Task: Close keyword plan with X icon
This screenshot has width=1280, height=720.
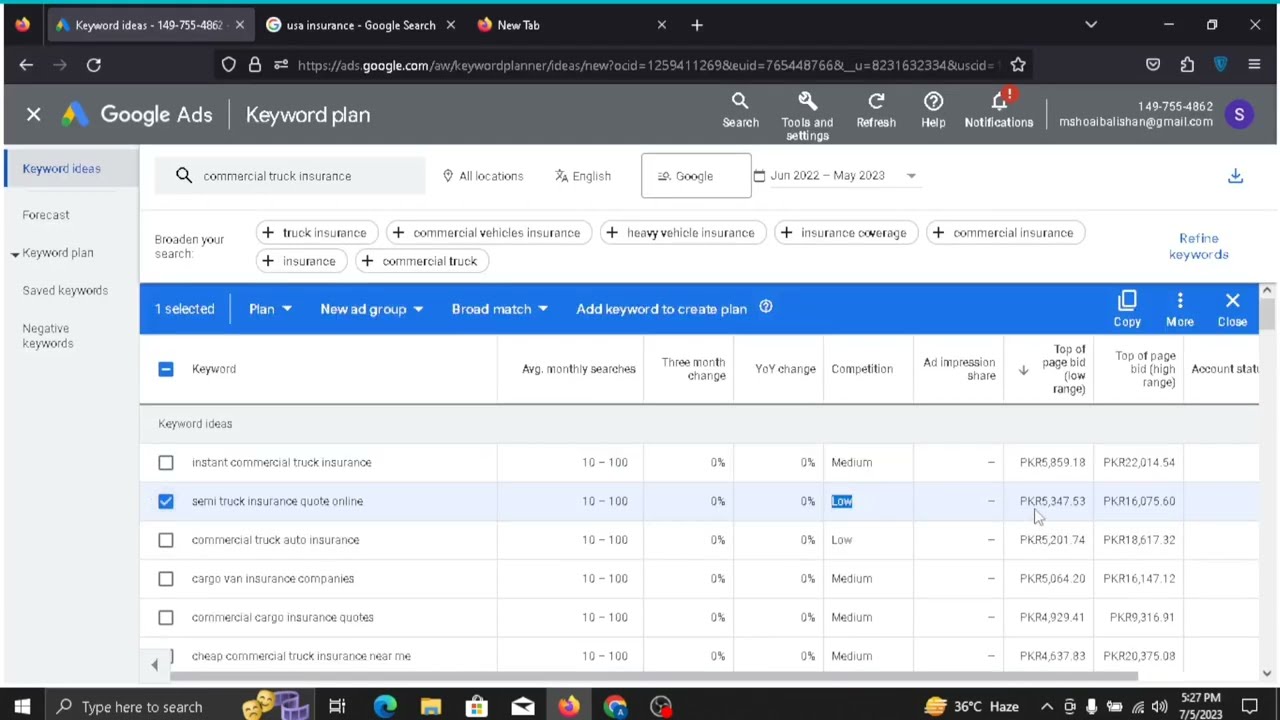Action: [34, 114]
